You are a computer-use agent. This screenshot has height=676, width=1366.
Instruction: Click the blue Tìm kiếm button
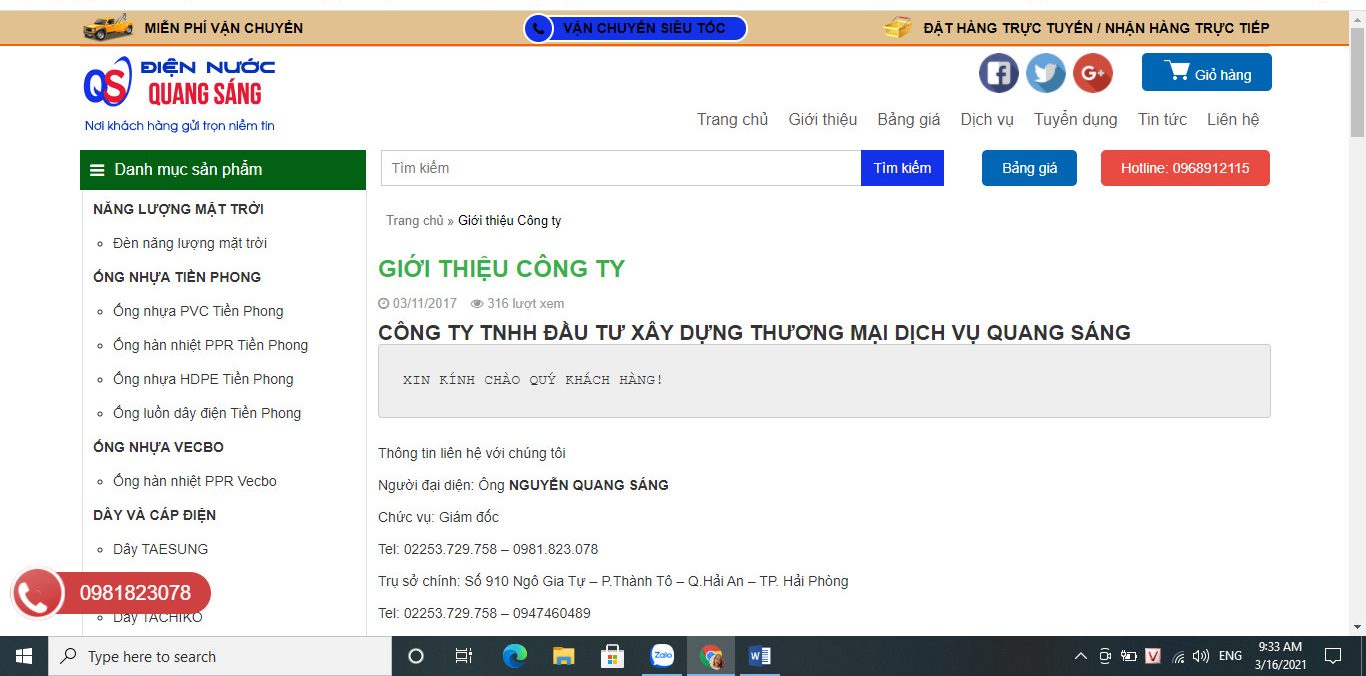point(902,168)
